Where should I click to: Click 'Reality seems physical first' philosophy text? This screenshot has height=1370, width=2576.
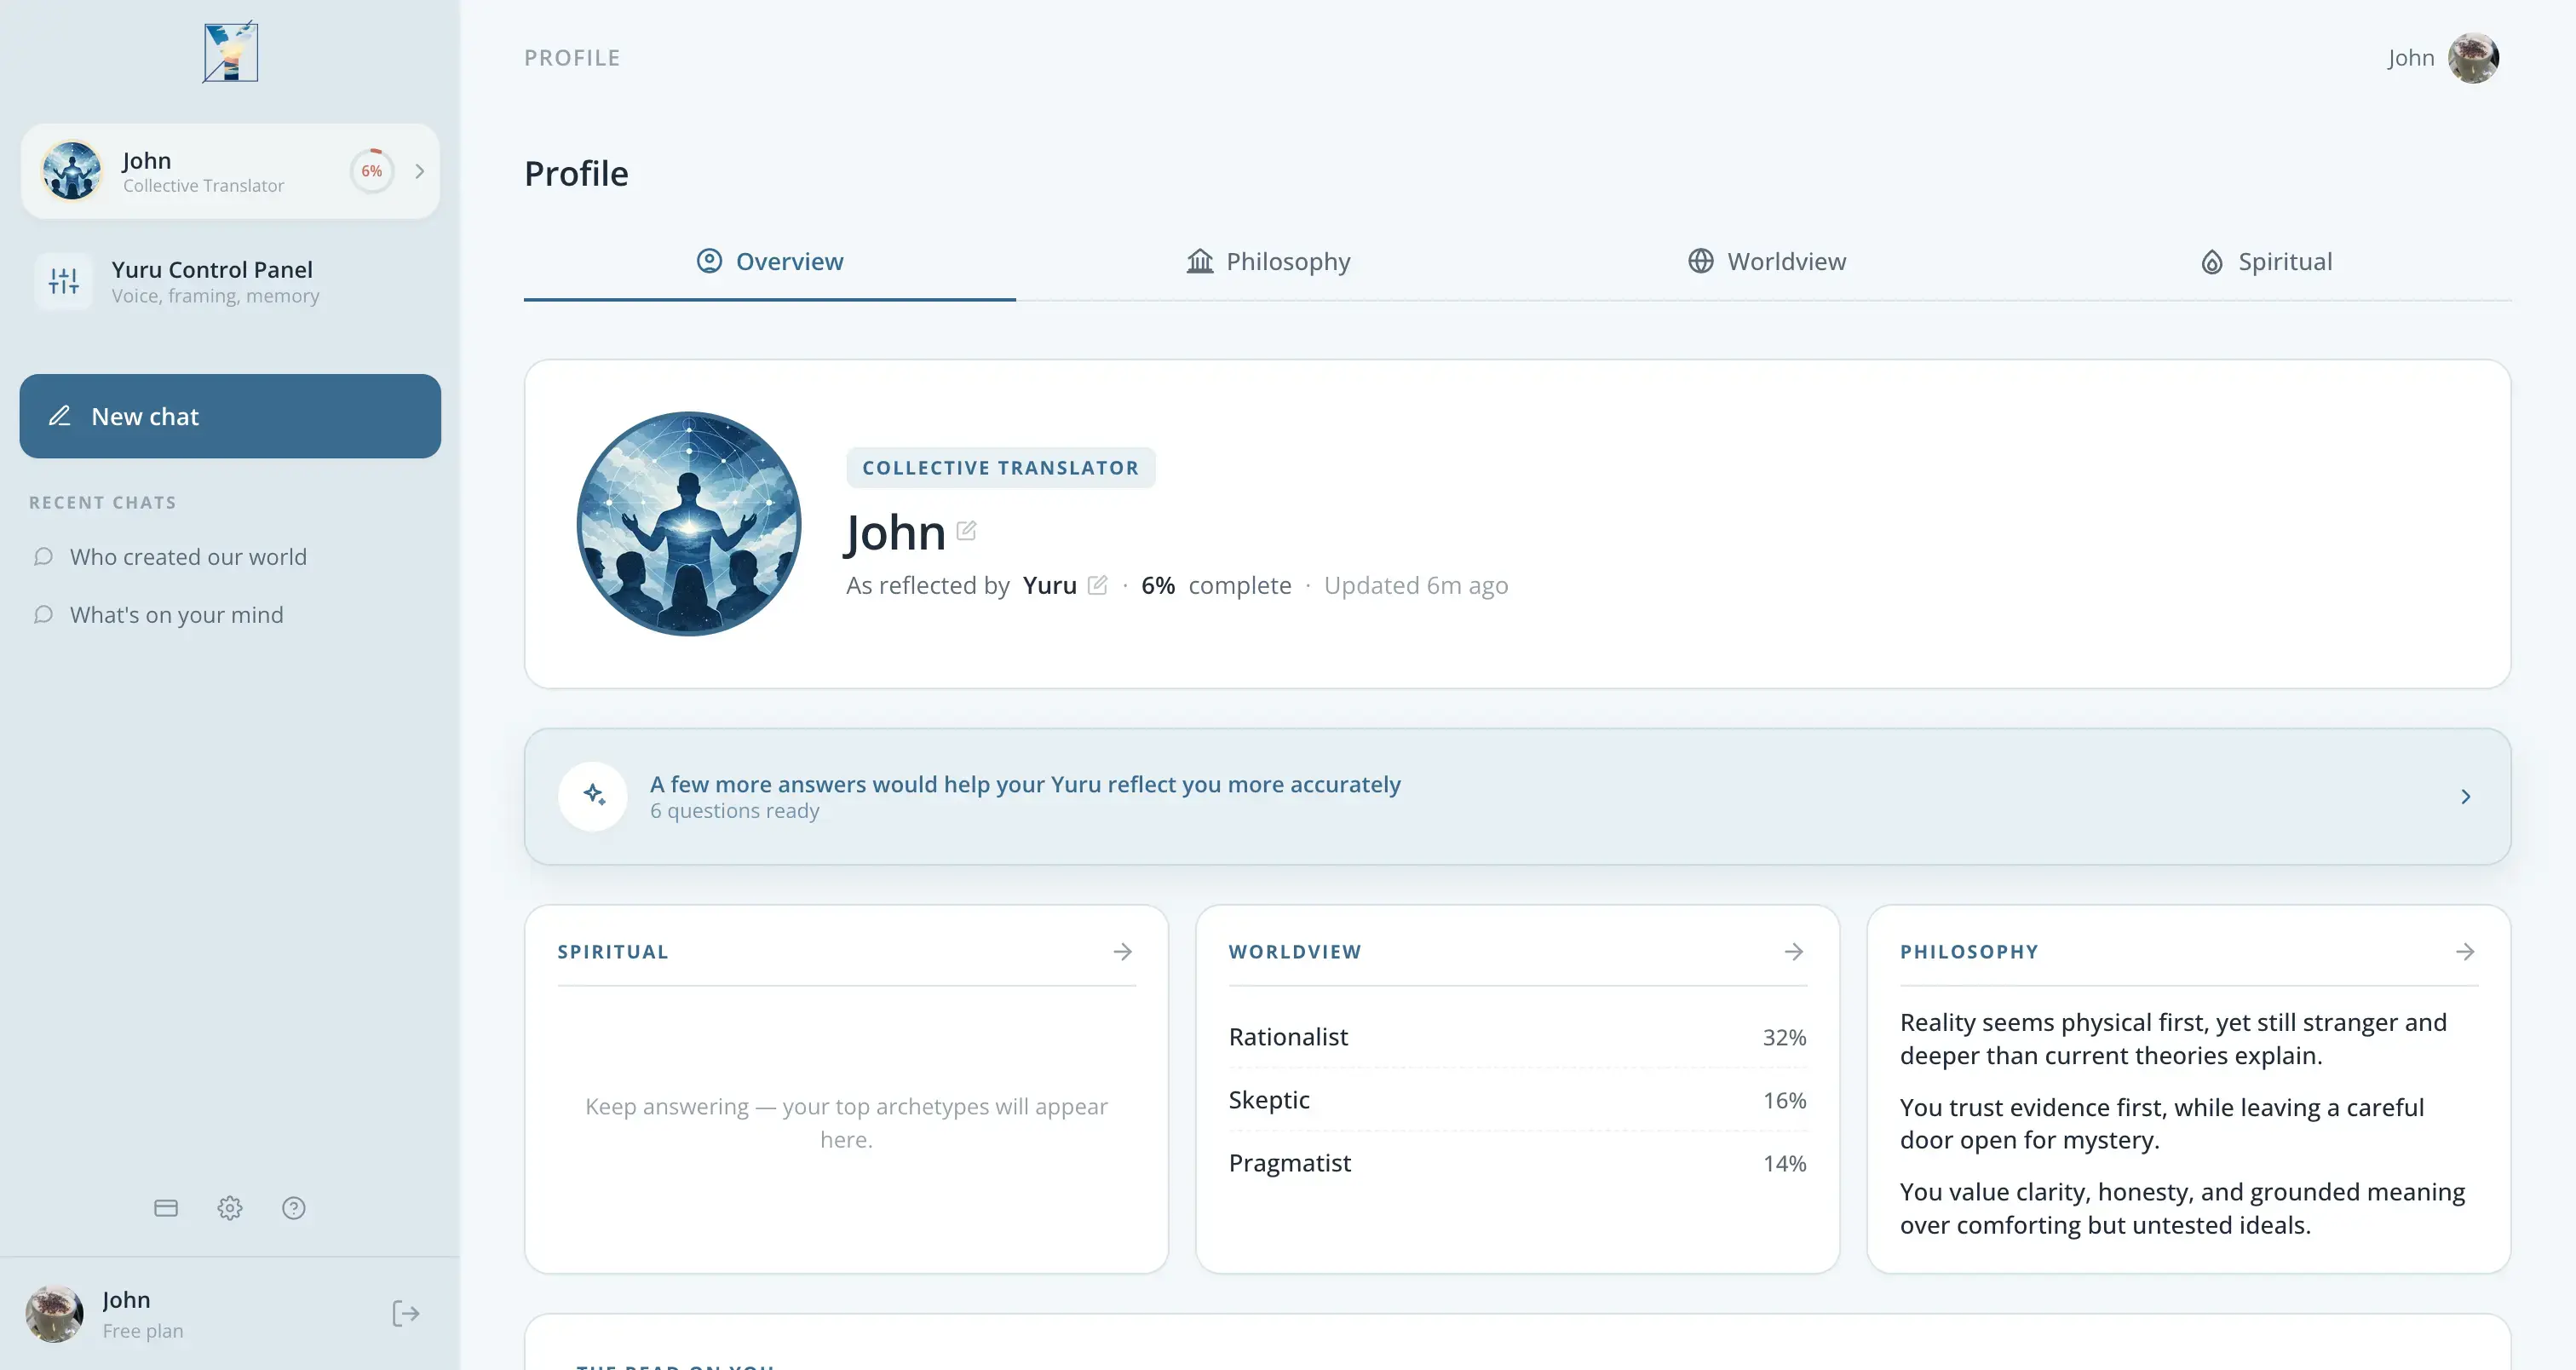(2173, 1039)
